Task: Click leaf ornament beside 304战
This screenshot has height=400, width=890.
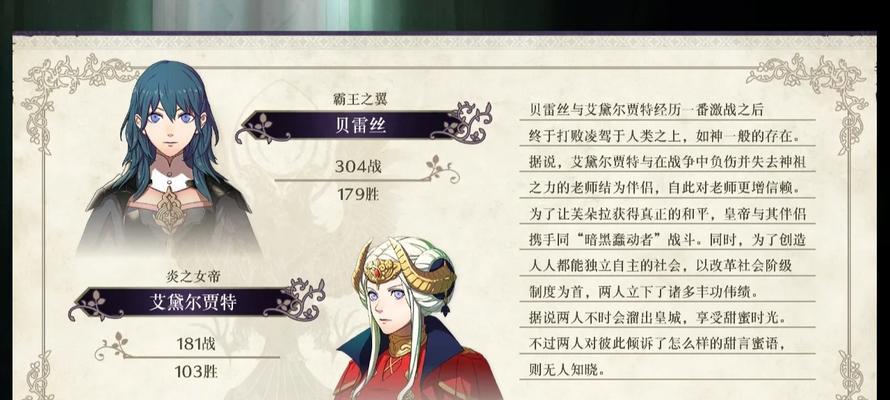Action: pos(442,170)
